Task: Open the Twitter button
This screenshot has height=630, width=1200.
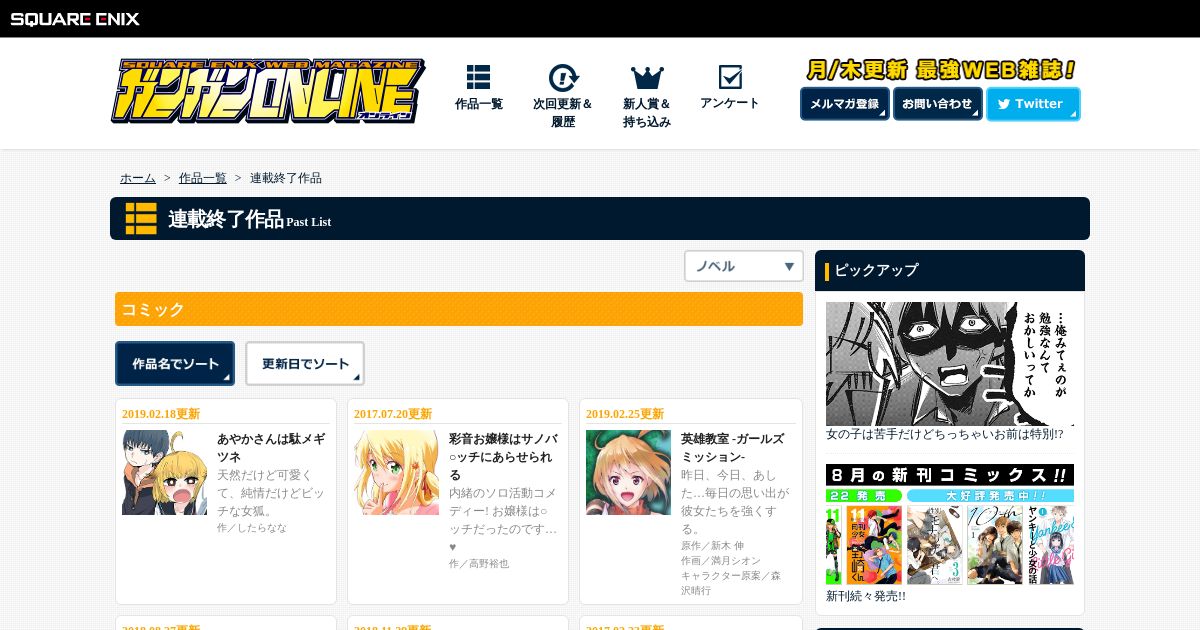Action: [x=1033, y=104]
